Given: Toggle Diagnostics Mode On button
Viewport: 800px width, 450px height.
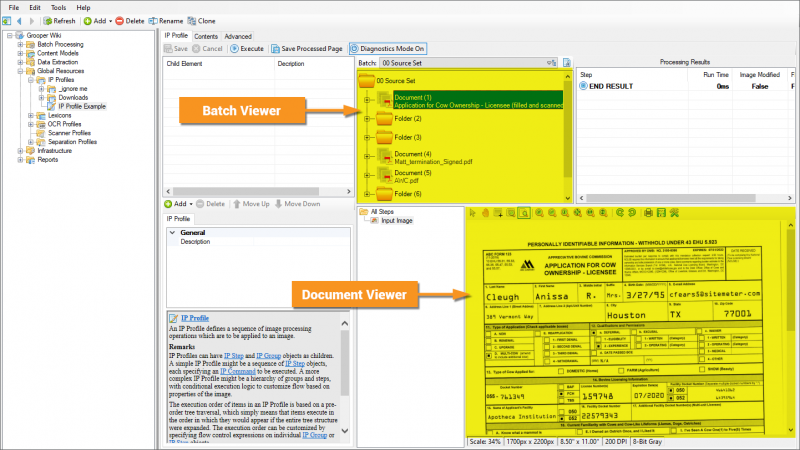Looking at the screenshot, I should [387, 48].
